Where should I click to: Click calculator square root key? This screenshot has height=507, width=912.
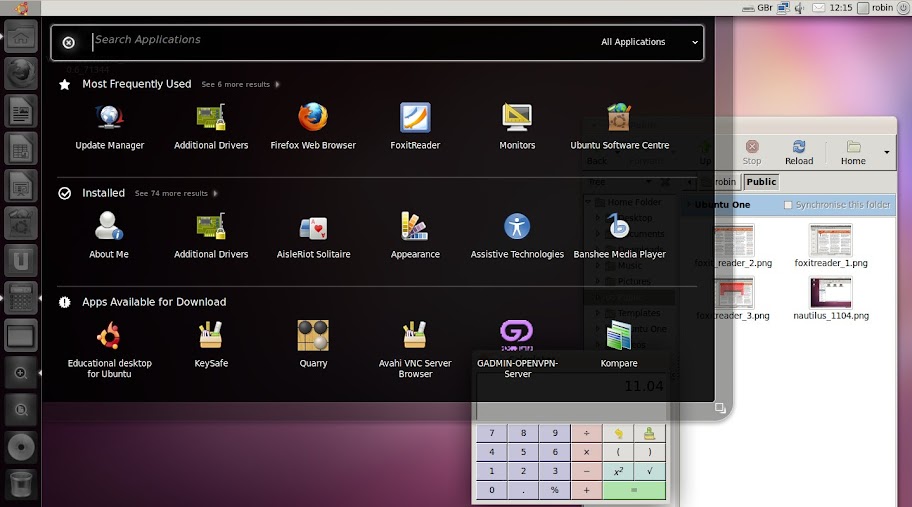pos(650,471)
